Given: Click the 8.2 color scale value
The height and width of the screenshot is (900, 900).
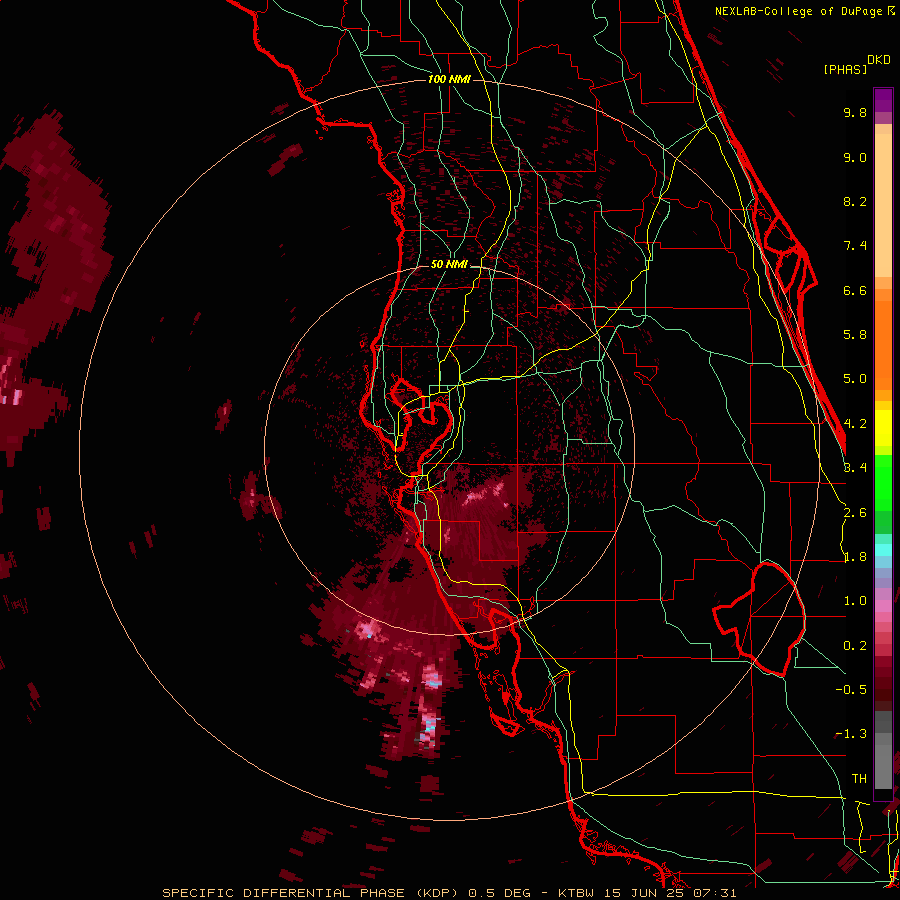Looking at the screenshot, I should pyautogui.click(x=855, y=201).
